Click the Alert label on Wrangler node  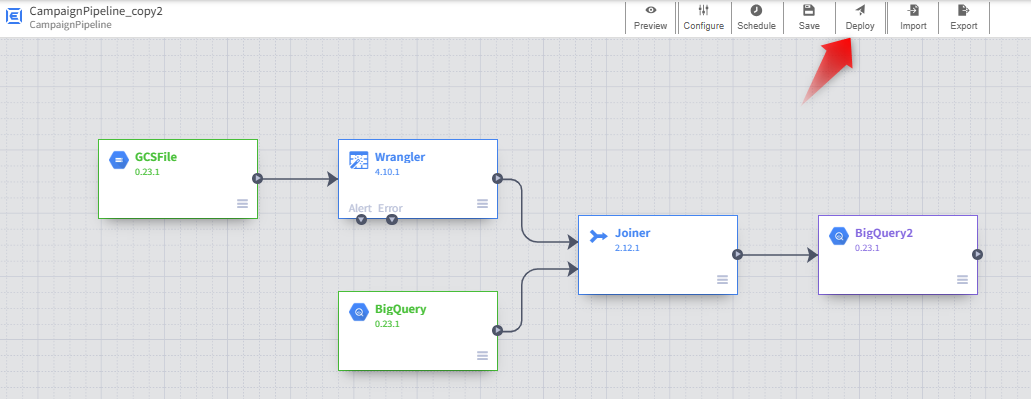point(360,208)
